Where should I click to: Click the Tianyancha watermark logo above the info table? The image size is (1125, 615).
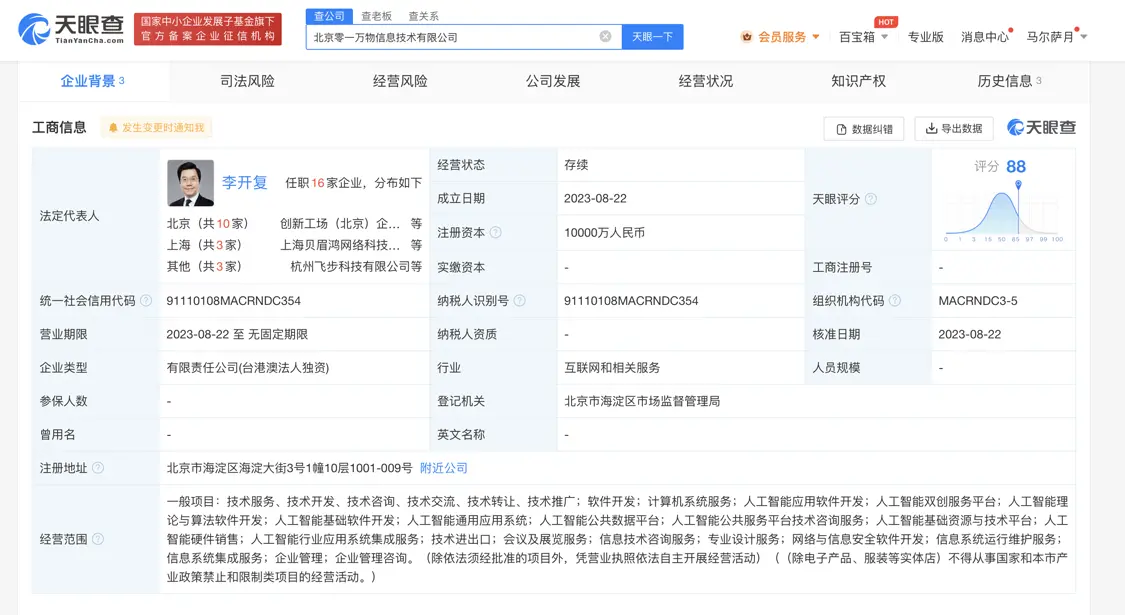tap(1040, 128)
